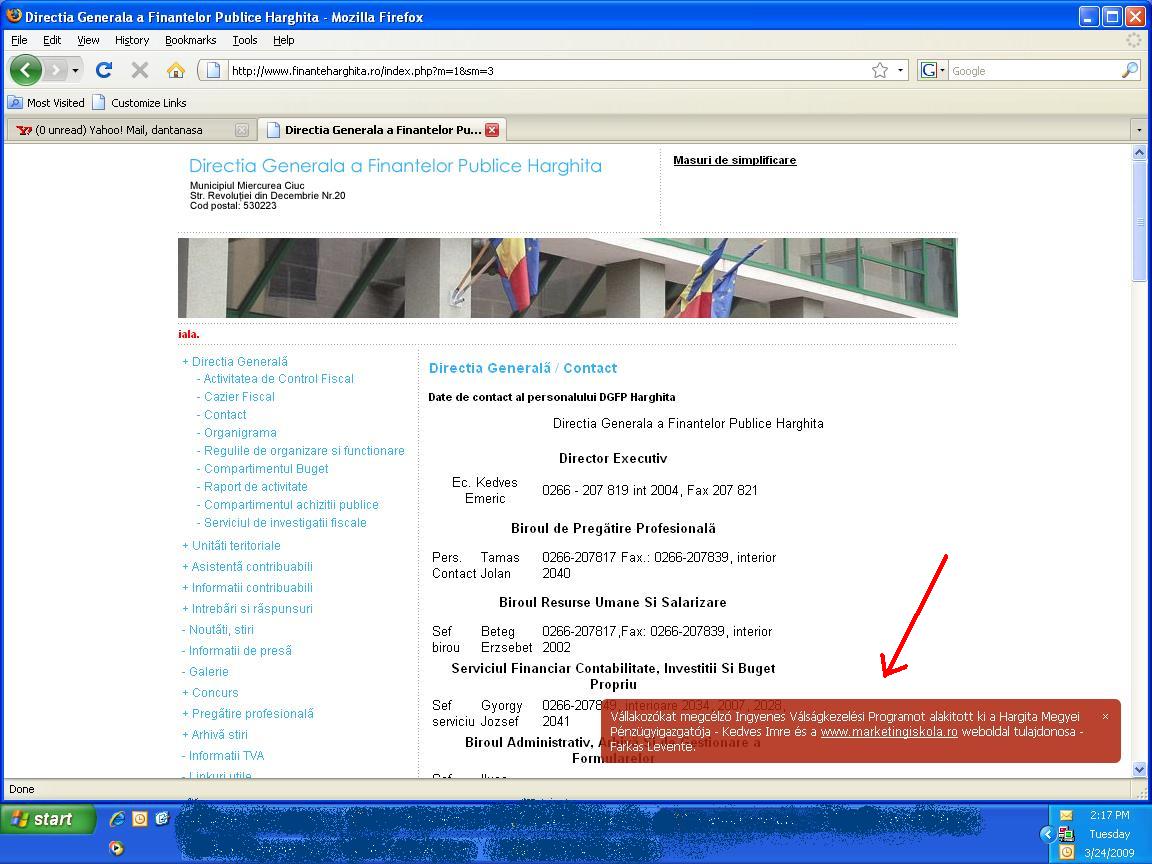This screenshot has height=864, width=1152.
Task: Open the File menu
Action: (x=19, y=40)
